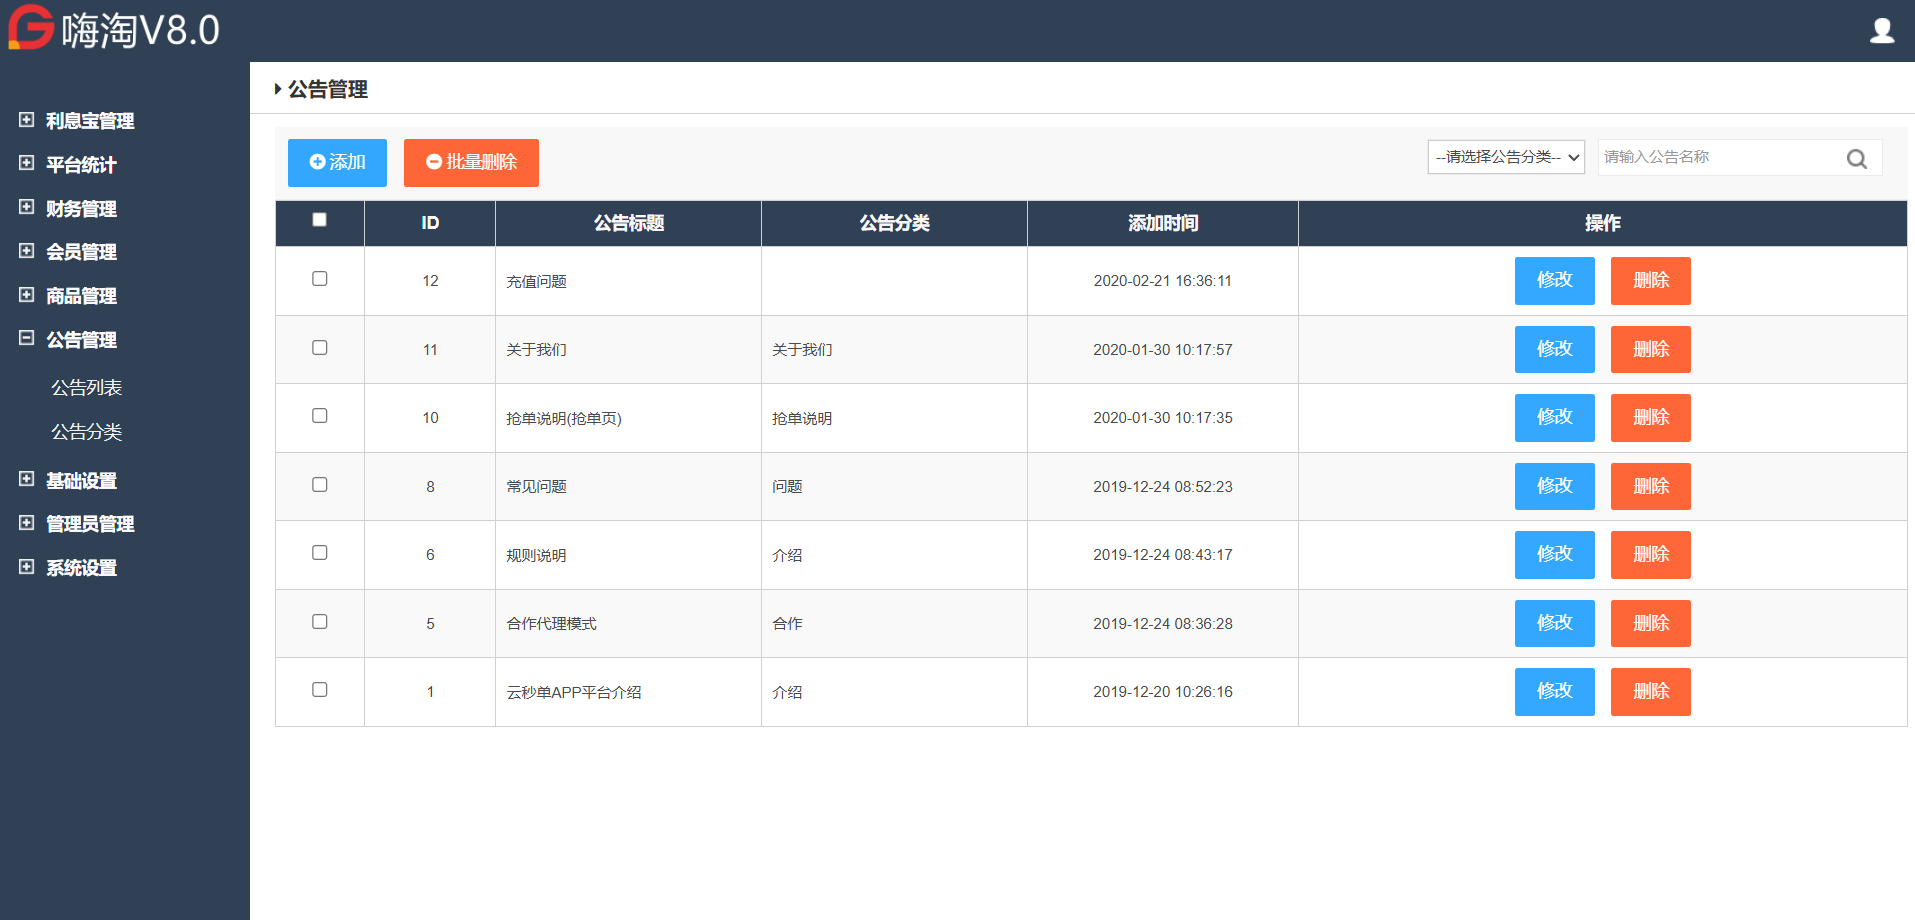This screenshot has height=920, width=1915.
Task: Click 删除 for 云秒单APP平台介绍 row
Action: click(x=1651, y=692)
